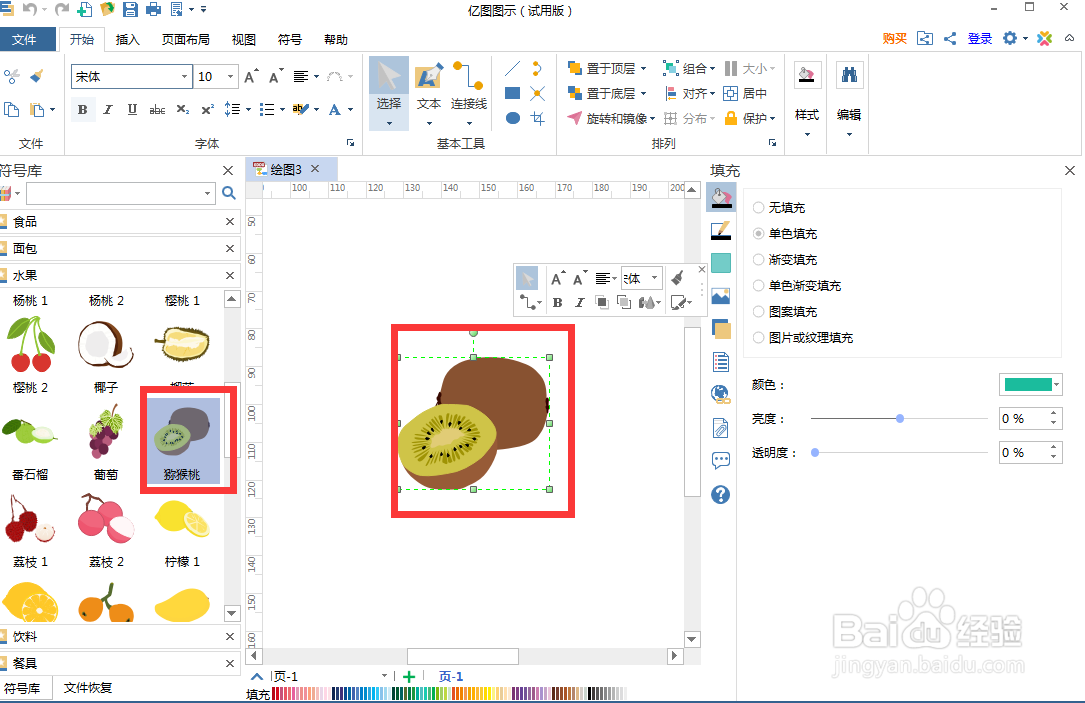1085x703 pixels.
Task: Click the save icon in title bar
Action: [x=130, y=9]
